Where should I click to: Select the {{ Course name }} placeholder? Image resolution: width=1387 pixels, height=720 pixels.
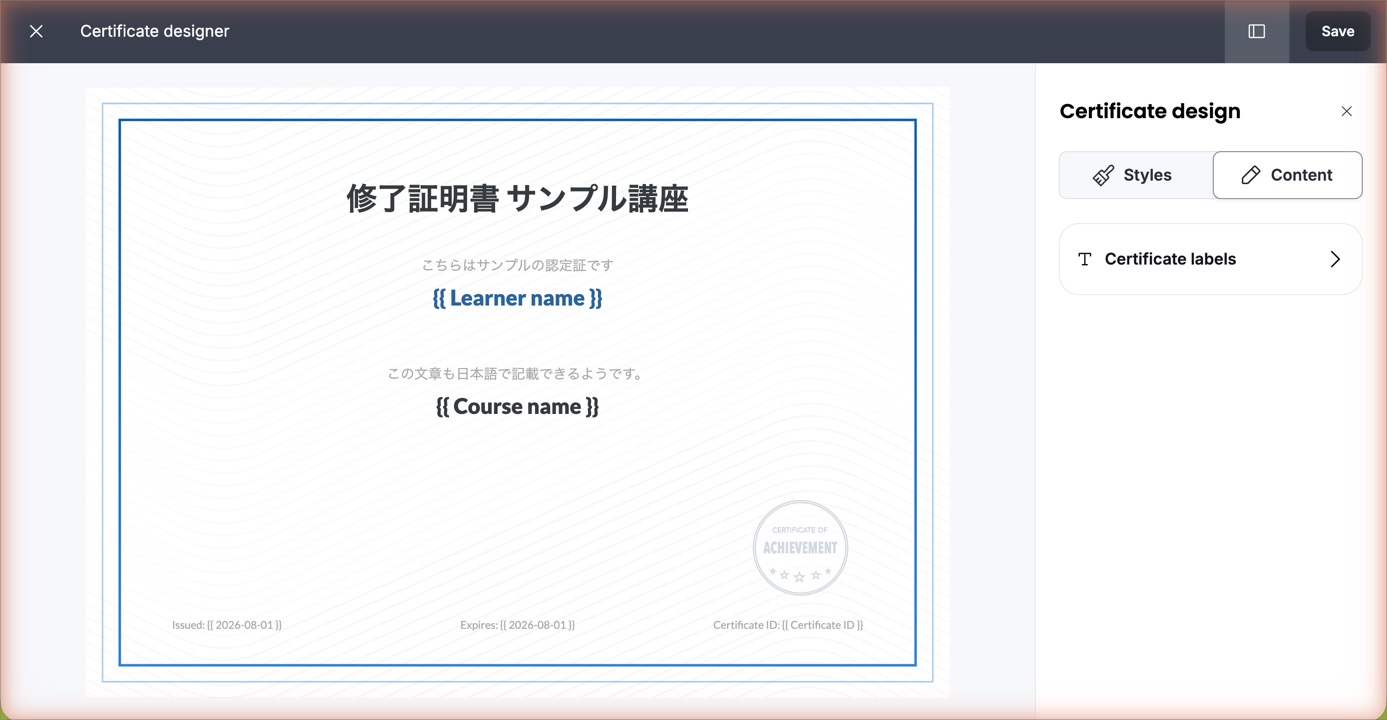point(517,406)
